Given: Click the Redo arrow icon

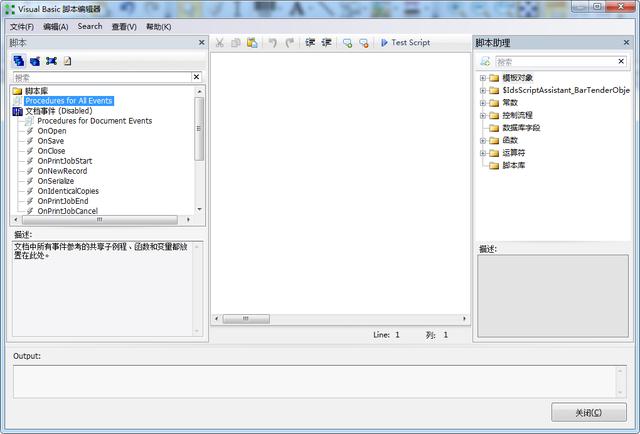Looking at the screenshot, I should (x=290, y=43).
